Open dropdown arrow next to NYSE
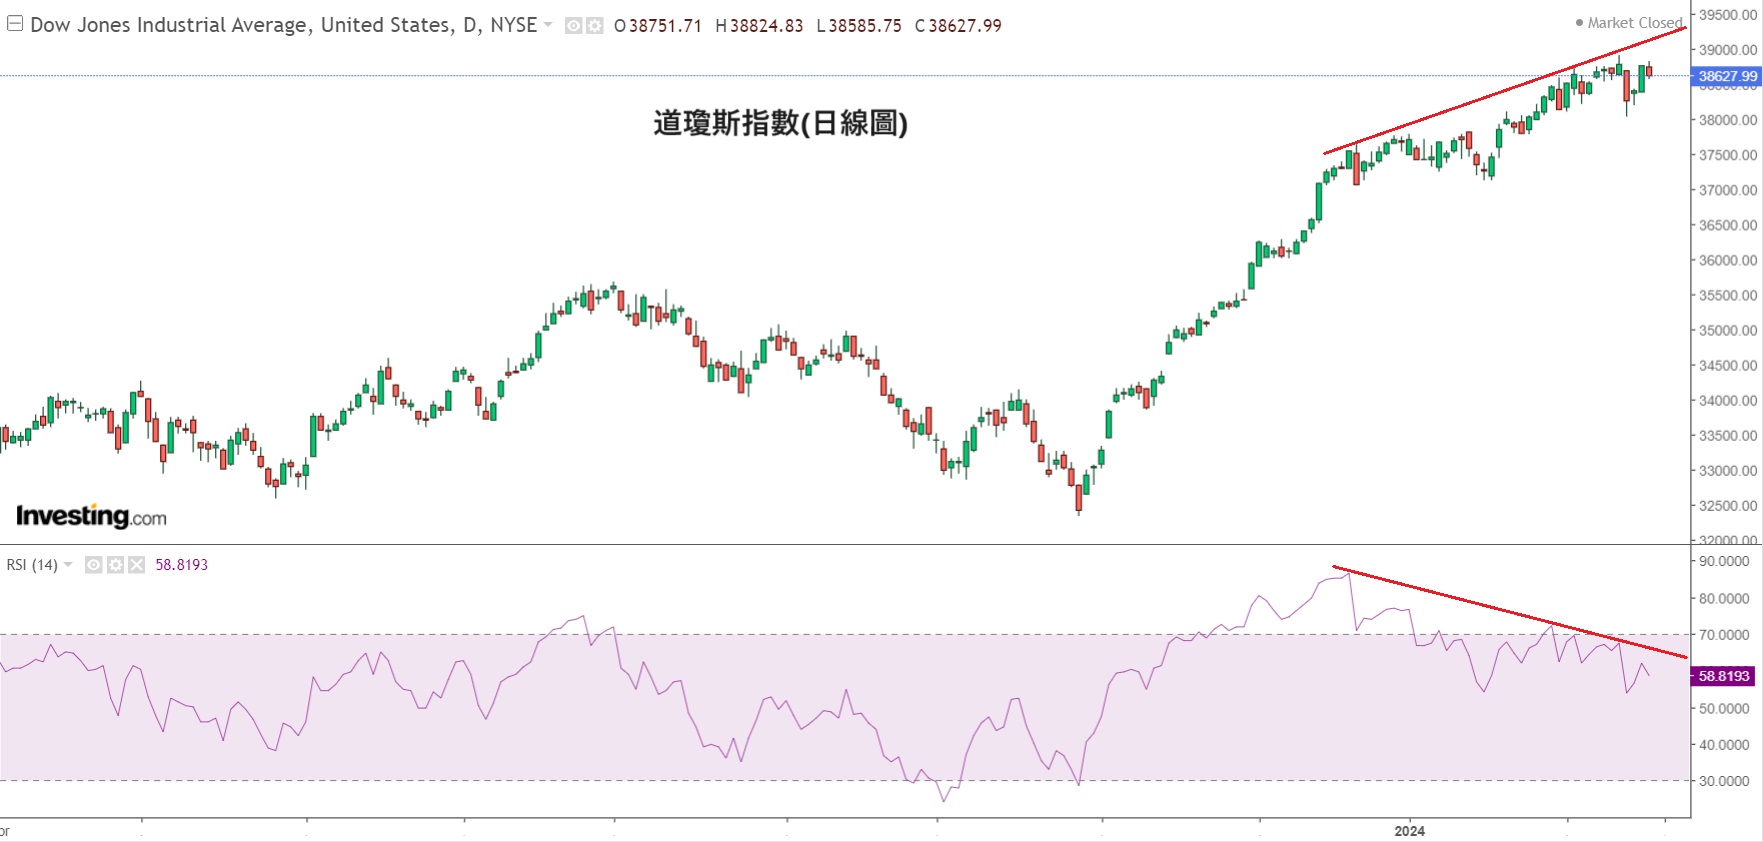 pos(548,25)
